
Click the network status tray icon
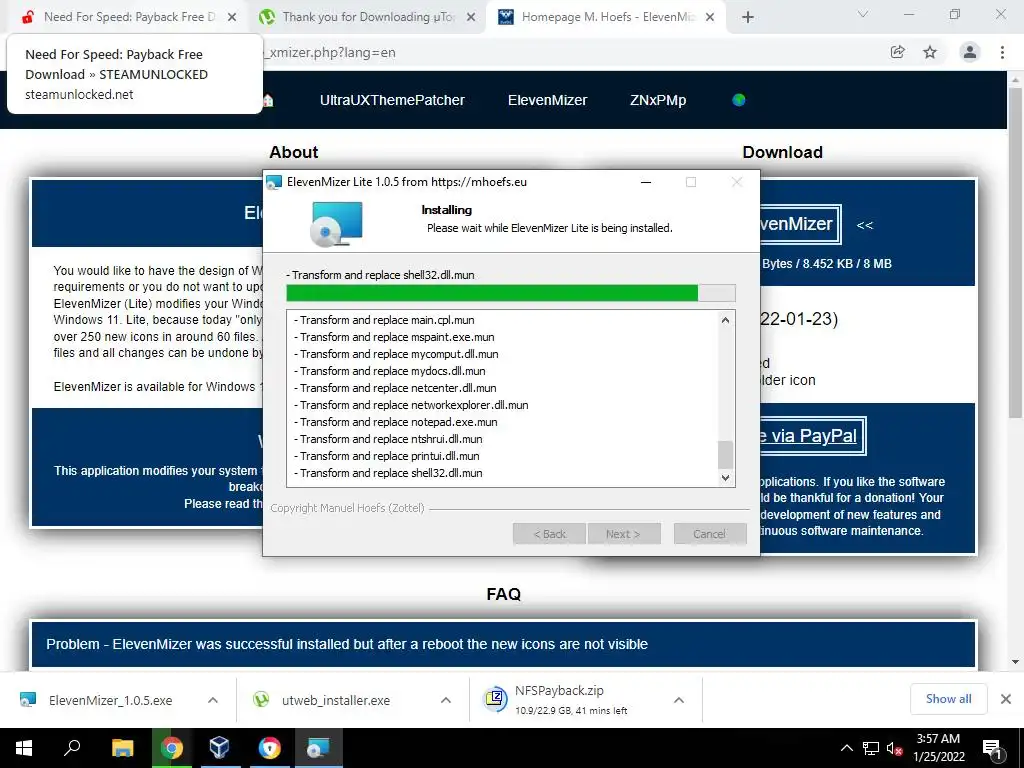pyautogui.click(x=871, y=748)
